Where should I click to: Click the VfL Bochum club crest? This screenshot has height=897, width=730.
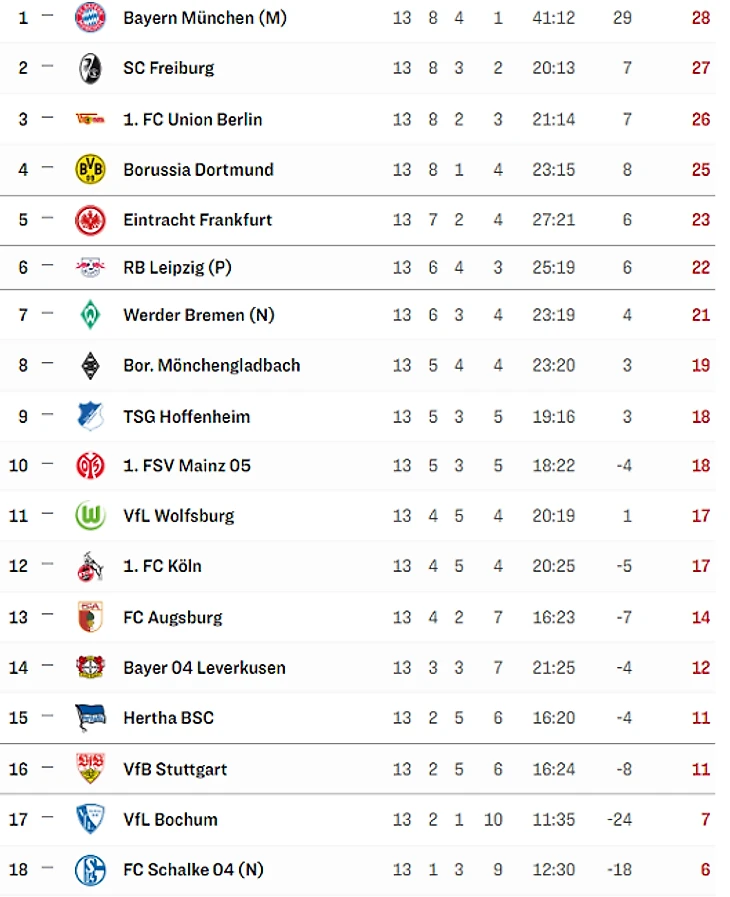(90, 819)
